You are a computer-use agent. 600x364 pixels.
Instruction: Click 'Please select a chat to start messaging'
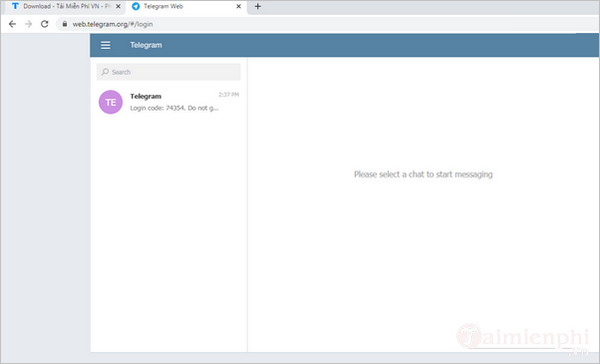click(x=423, y=175)
